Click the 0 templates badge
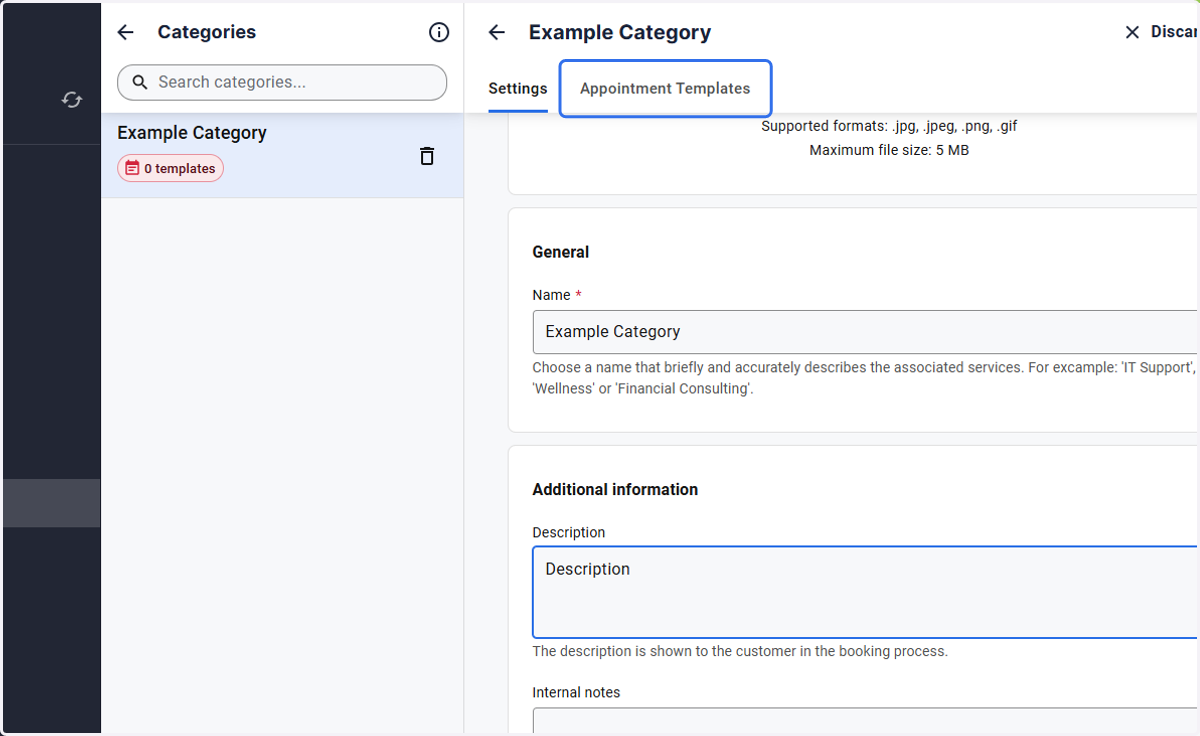Viewport: 1200px width, 736px height. tap(170, 169)
